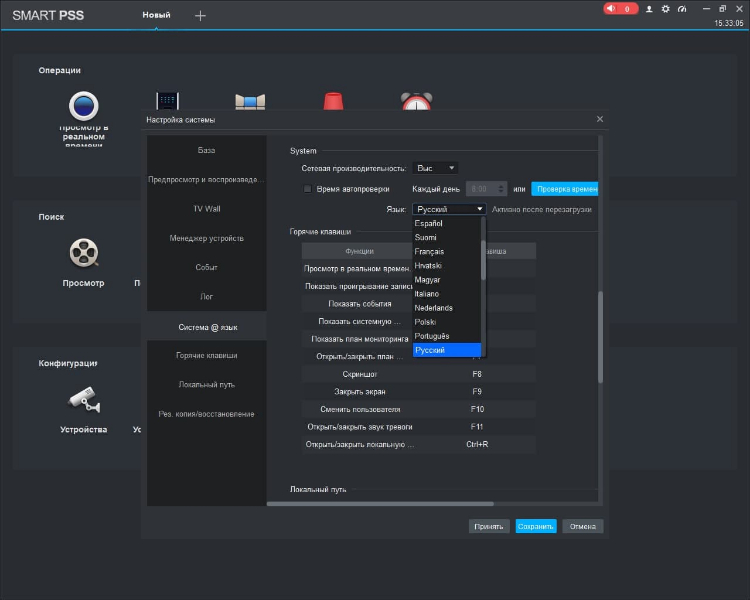Open Менеджер устройств settings section
The width and height of the screenshot is (750, 600).
207,238
